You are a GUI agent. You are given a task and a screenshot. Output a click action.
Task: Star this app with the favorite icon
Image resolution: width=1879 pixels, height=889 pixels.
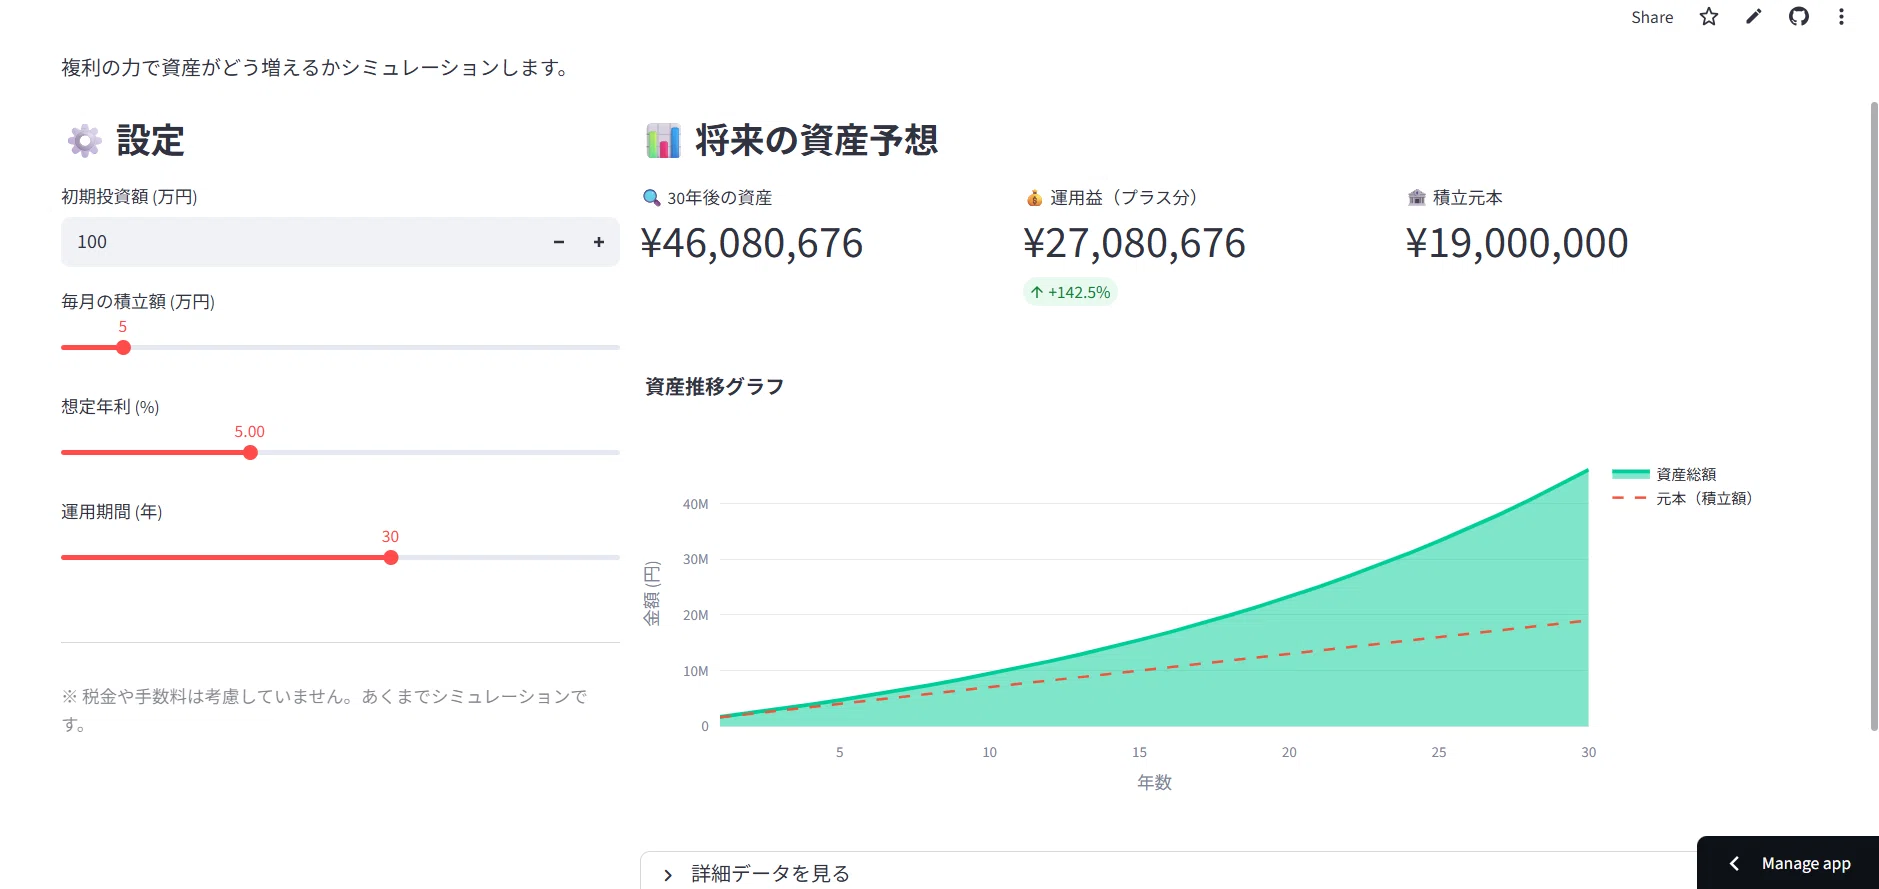1709,17
